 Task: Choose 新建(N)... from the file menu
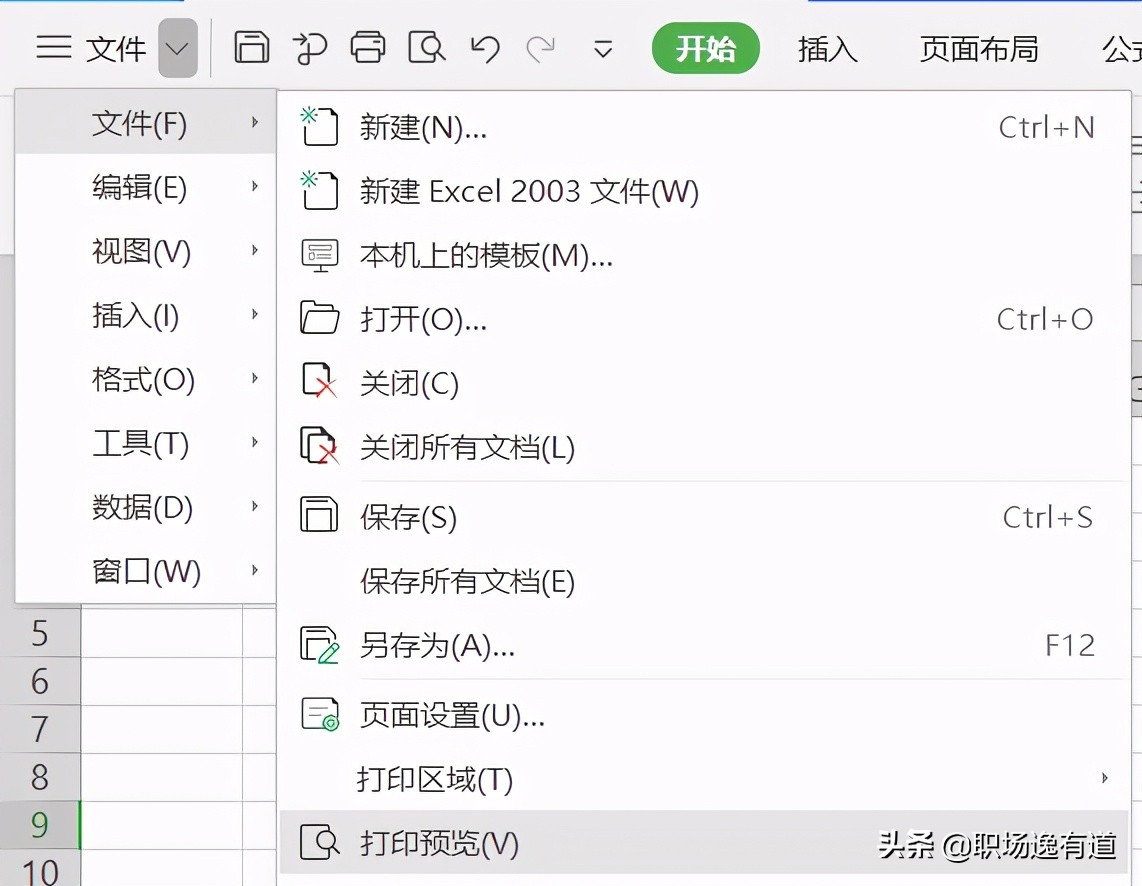coord(704,127)
